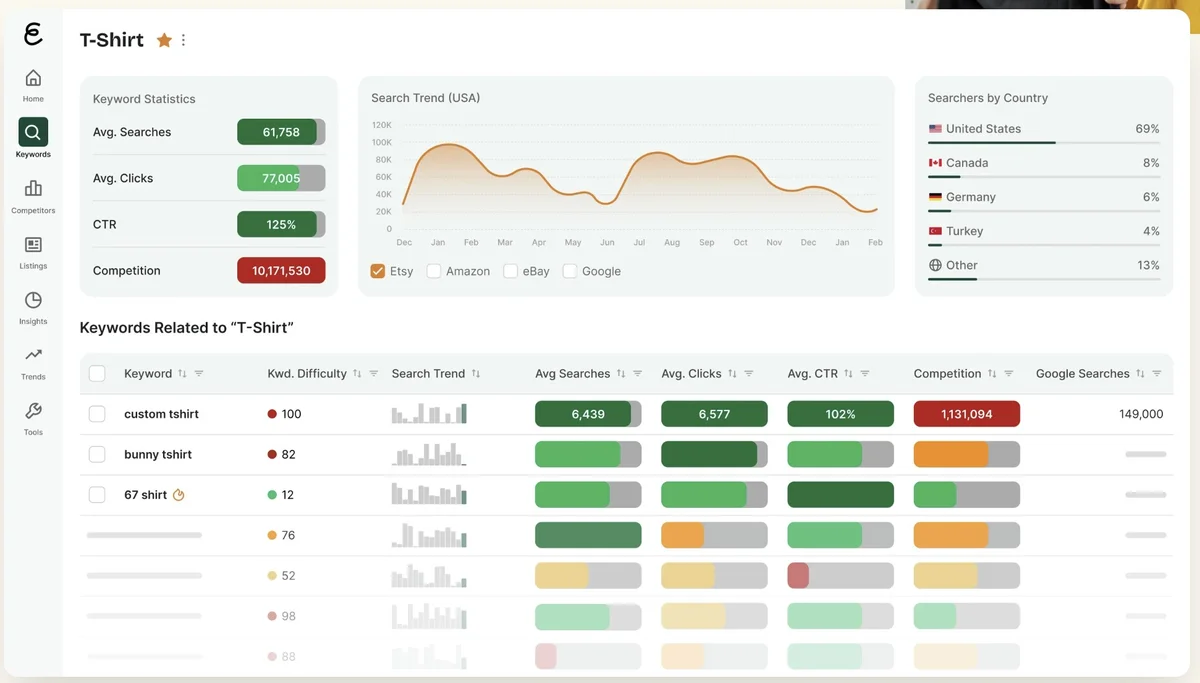Go to Competitors label in sidebar
The image size is (1200, 683).
33,211
